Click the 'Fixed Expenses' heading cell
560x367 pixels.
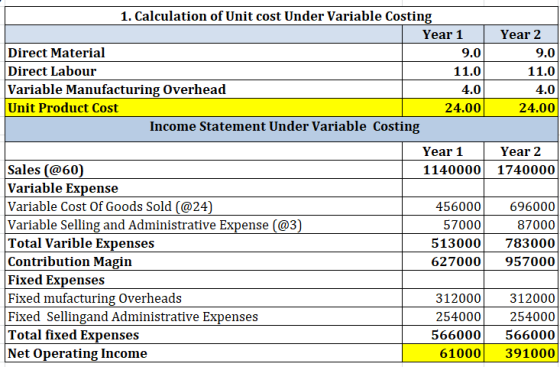pos(204,280)
